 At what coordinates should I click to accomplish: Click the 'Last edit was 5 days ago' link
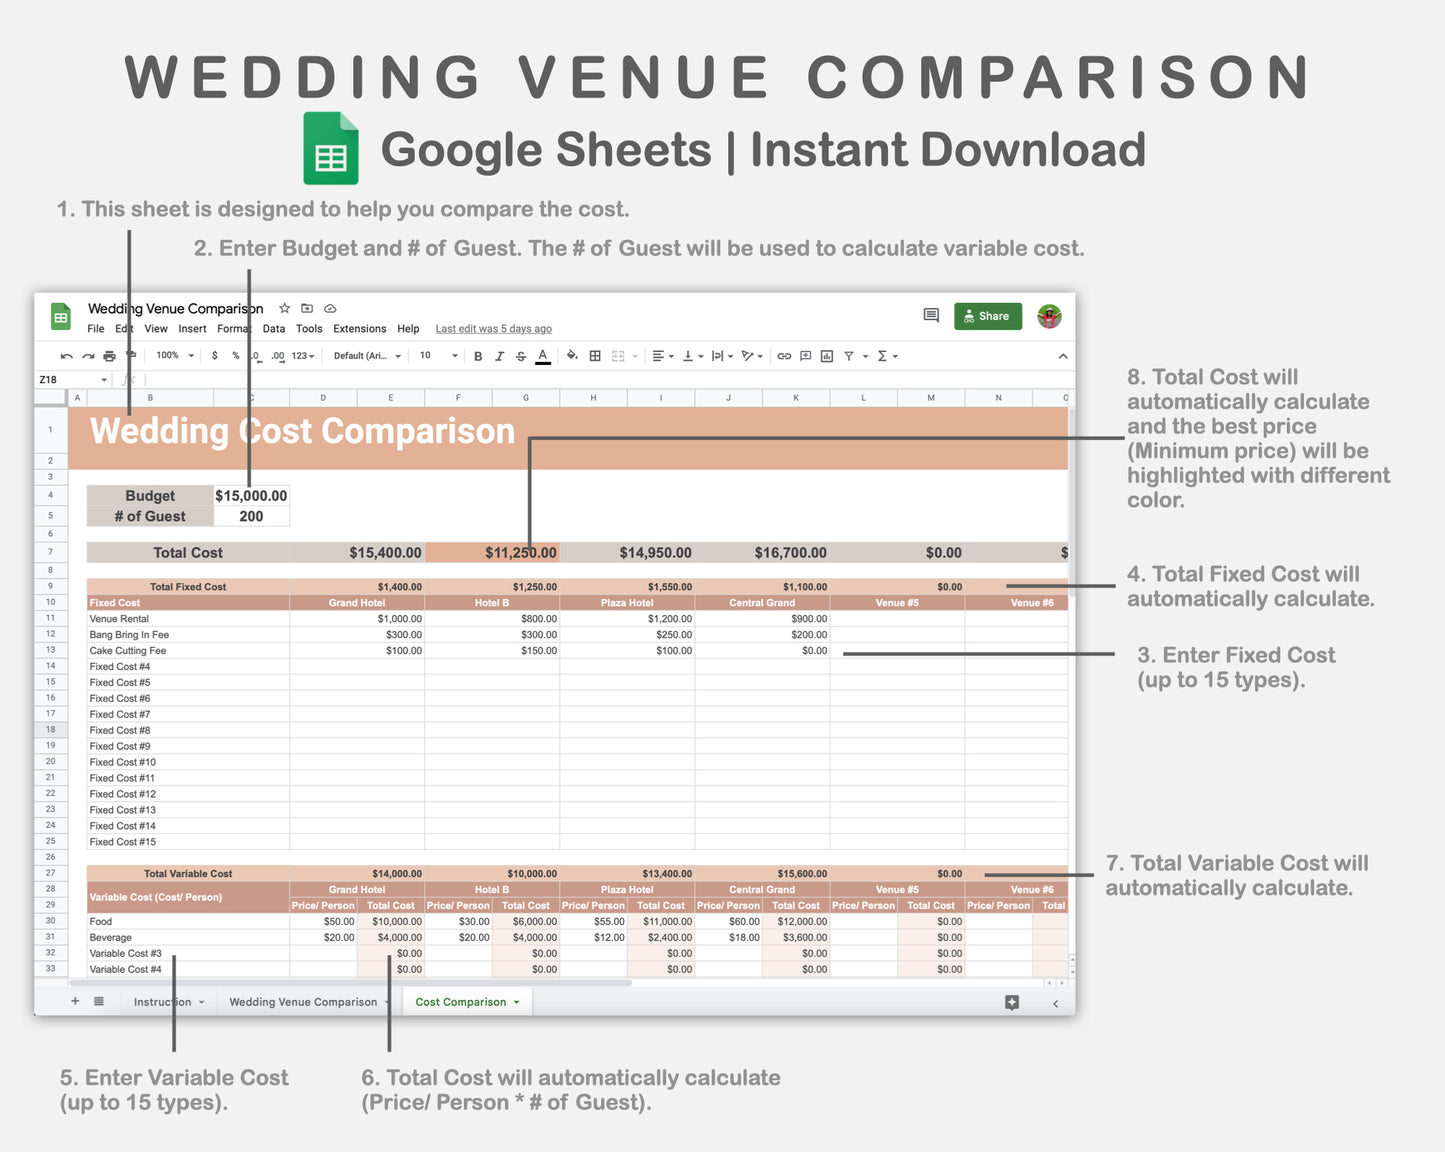pos(493,328)
